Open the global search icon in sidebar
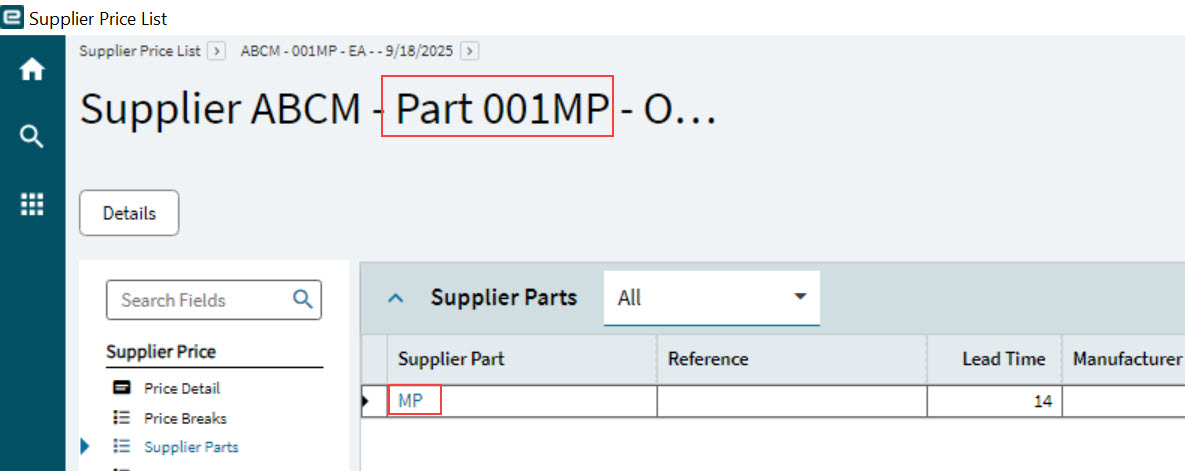 tap(32, 136)
